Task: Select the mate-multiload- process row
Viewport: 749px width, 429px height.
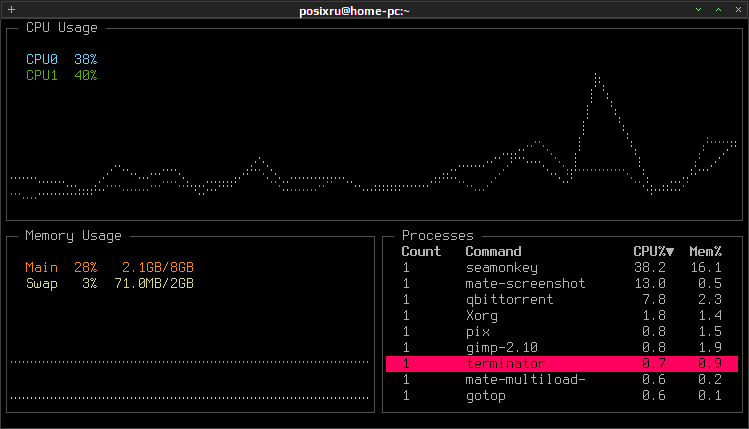Action: point(562,380)
